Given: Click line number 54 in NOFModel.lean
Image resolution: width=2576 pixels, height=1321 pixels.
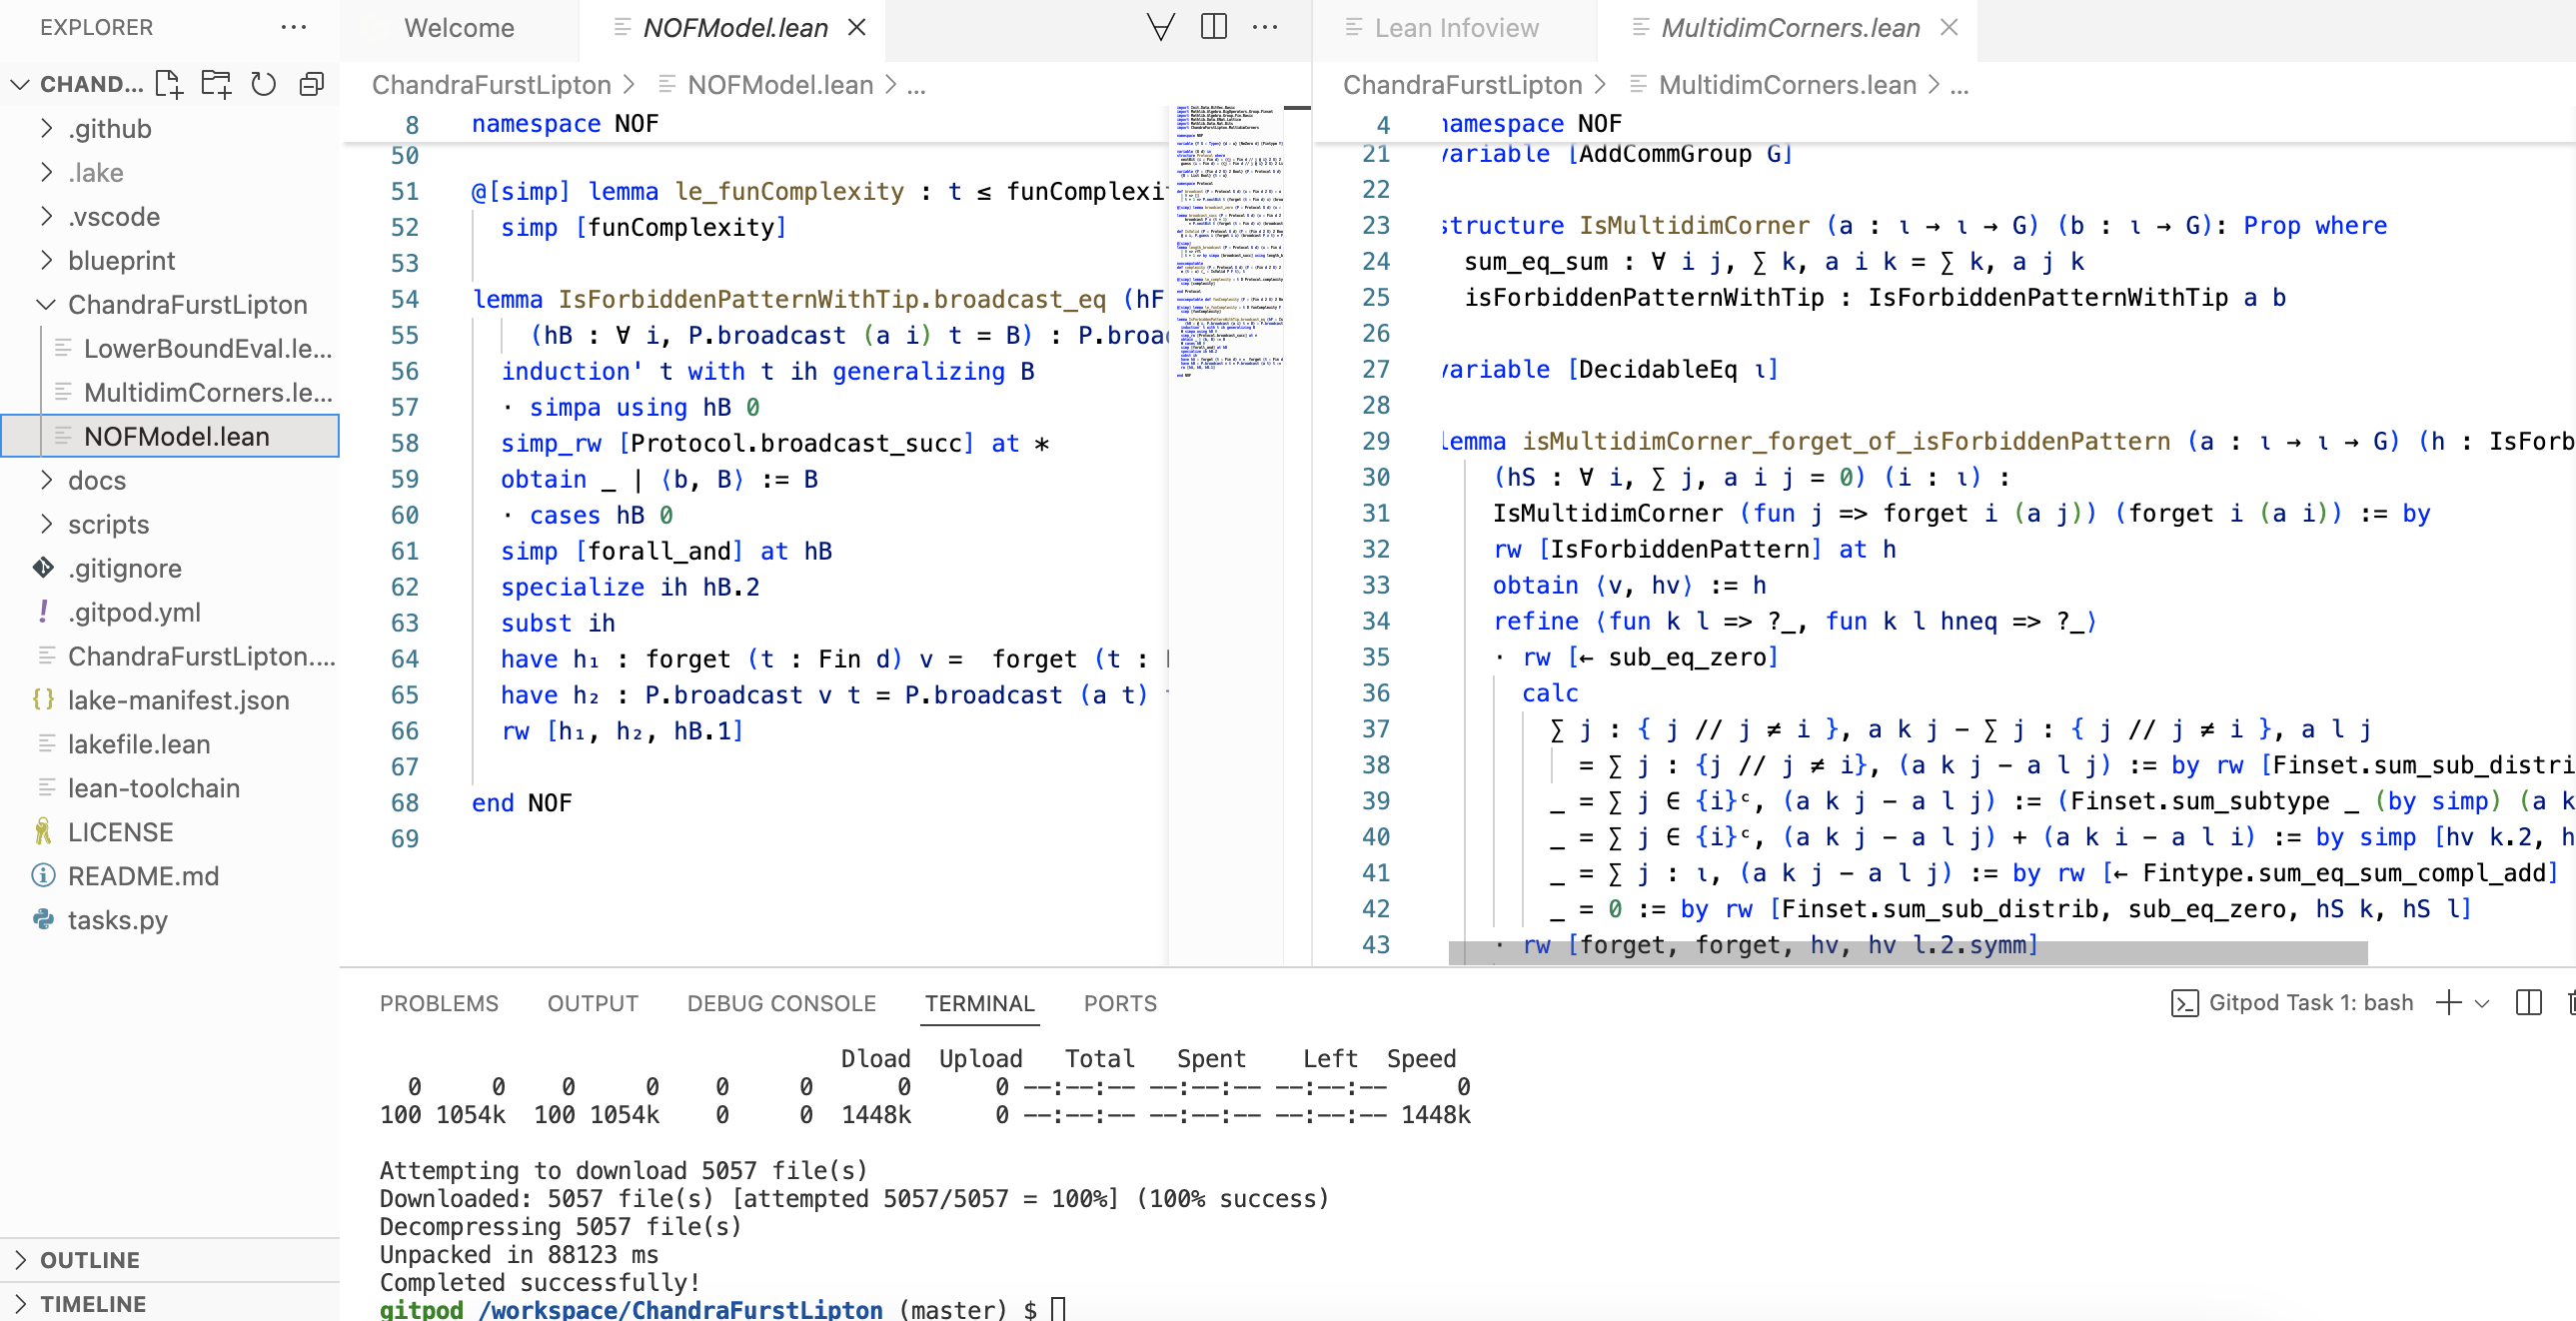Looking at the screenshot, I should [x=404, y=299].
